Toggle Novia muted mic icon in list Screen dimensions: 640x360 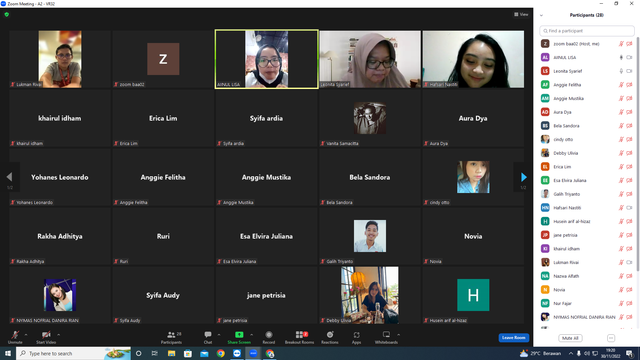[621, 290]
